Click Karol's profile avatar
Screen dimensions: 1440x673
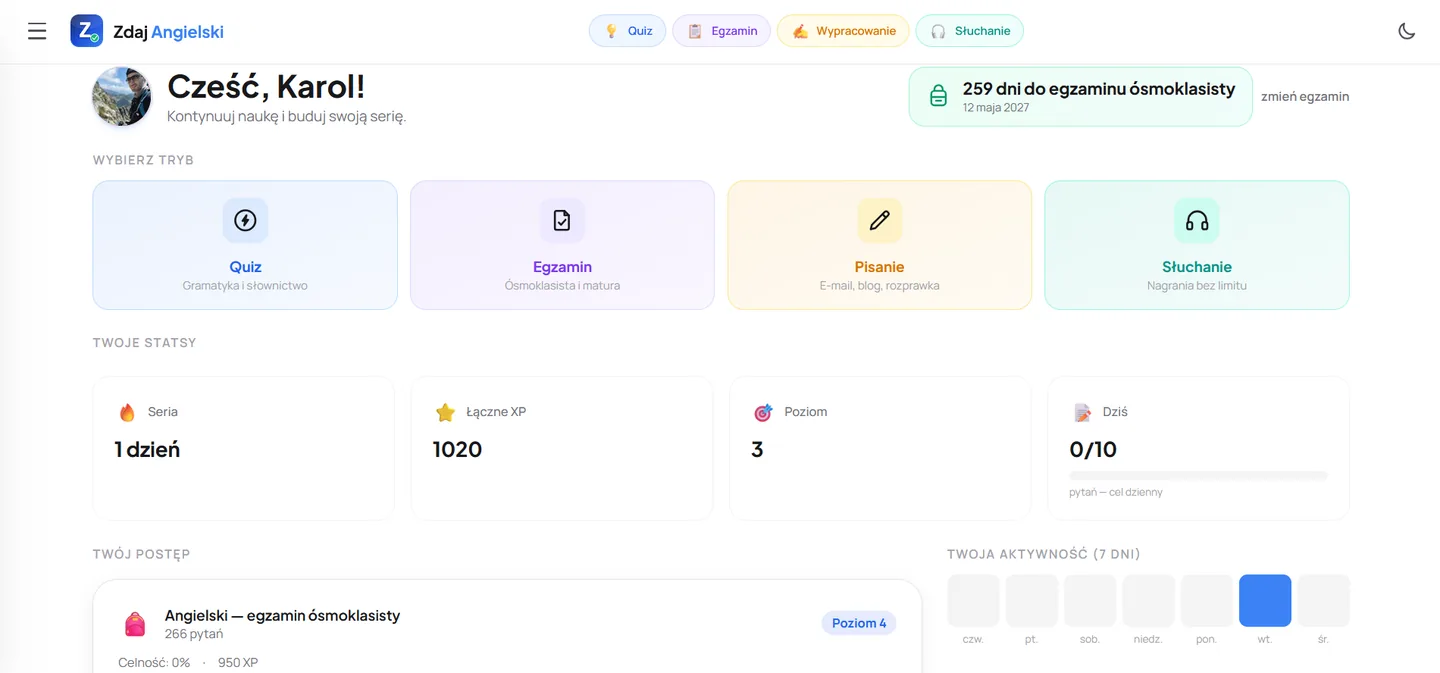122,97
